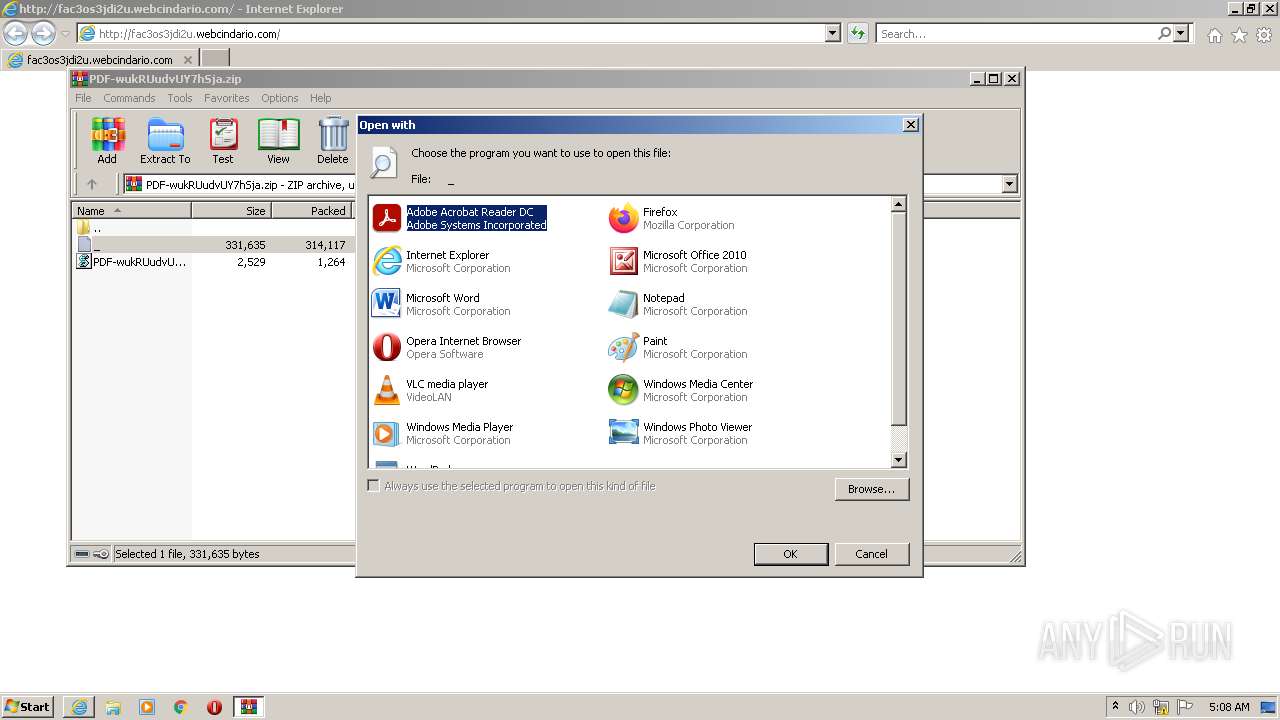Open the WinRAR Favorites menu
The height and width of the screenshot is (720, 1280).
click(227, 98)
